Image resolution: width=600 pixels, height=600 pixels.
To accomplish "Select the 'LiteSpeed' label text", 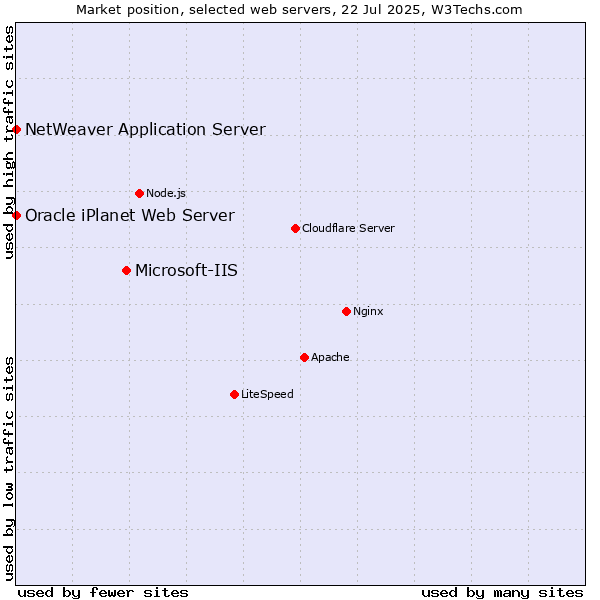I will pyautogui.click(x=267, y=394).
